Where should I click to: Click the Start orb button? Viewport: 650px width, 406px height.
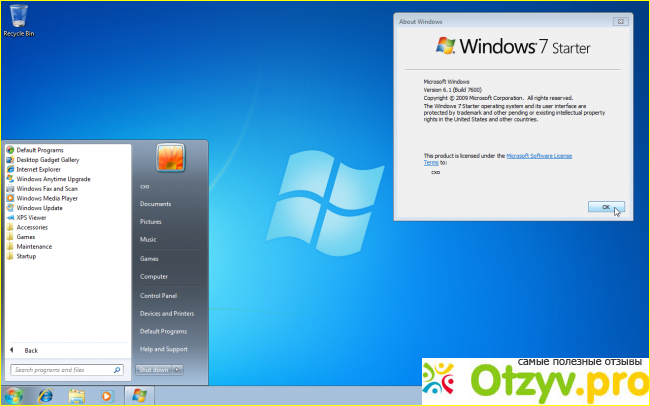(x=14, y=396)
